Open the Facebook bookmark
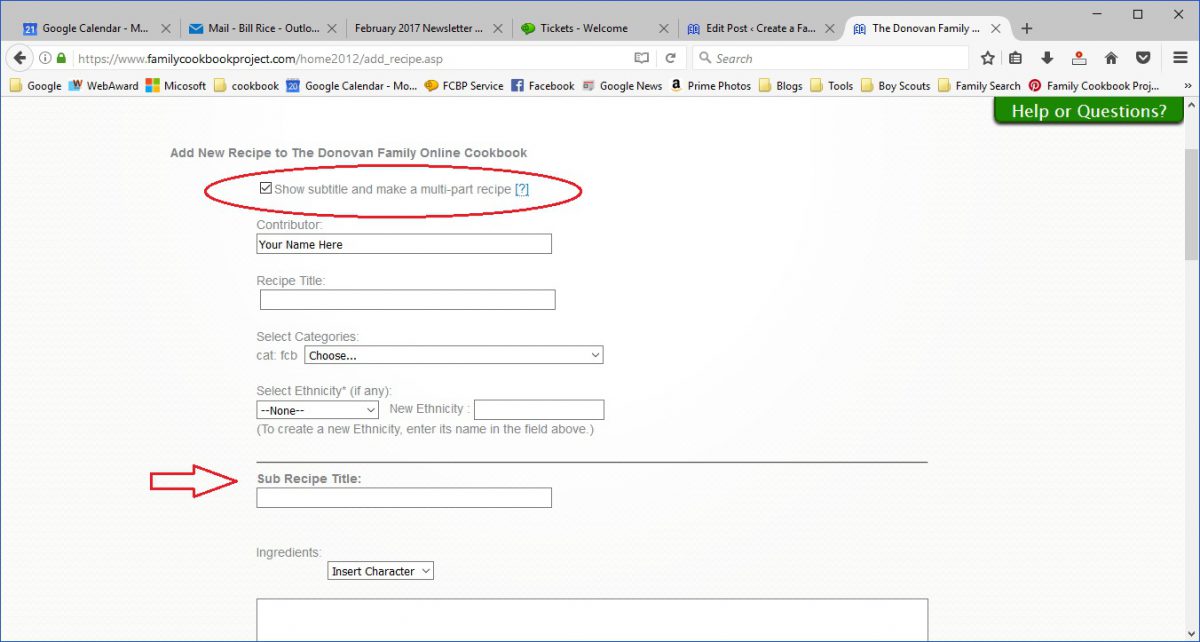This screenshot has height=642, width=1200. coord(543,86)
